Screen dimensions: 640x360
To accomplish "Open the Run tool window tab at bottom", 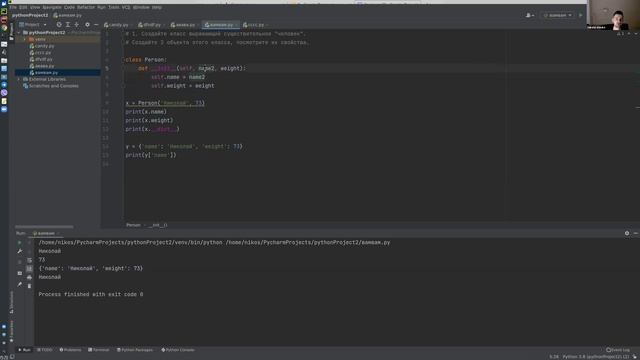I will pyautogui.click(x=24, y=350).
